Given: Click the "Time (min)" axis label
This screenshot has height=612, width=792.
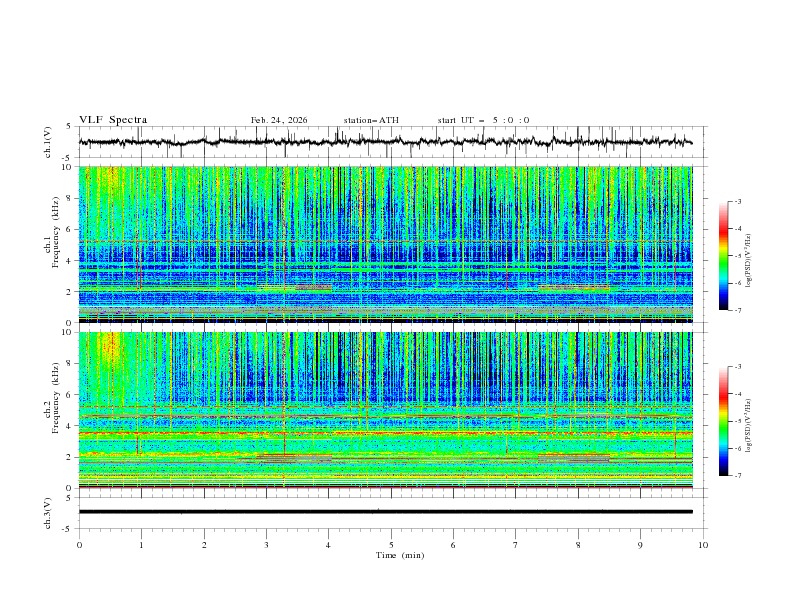Looking at the screenshot, I should 400,555.
